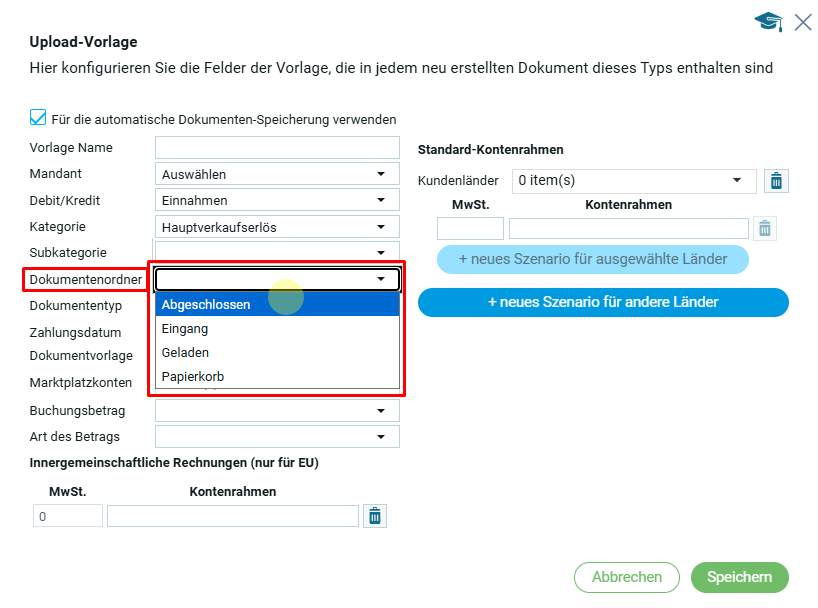Toggle automatic document storage checkbox

pos(38,118)
